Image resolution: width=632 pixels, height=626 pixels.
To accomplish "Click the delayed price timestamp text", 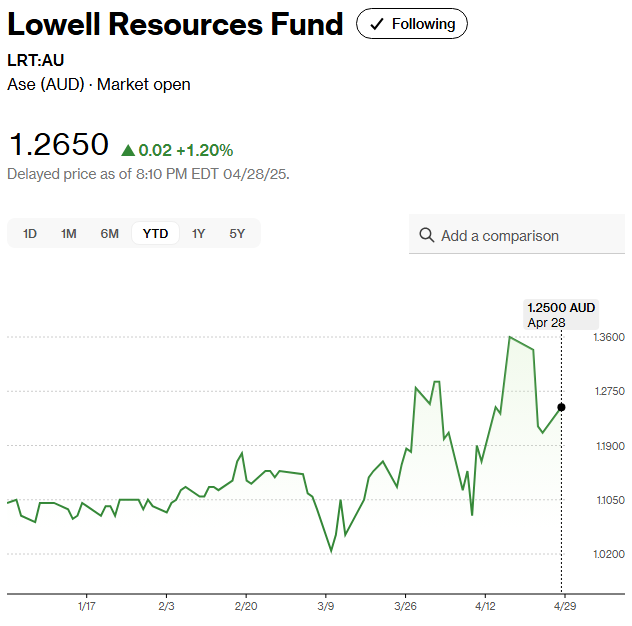I will (148, 174).
